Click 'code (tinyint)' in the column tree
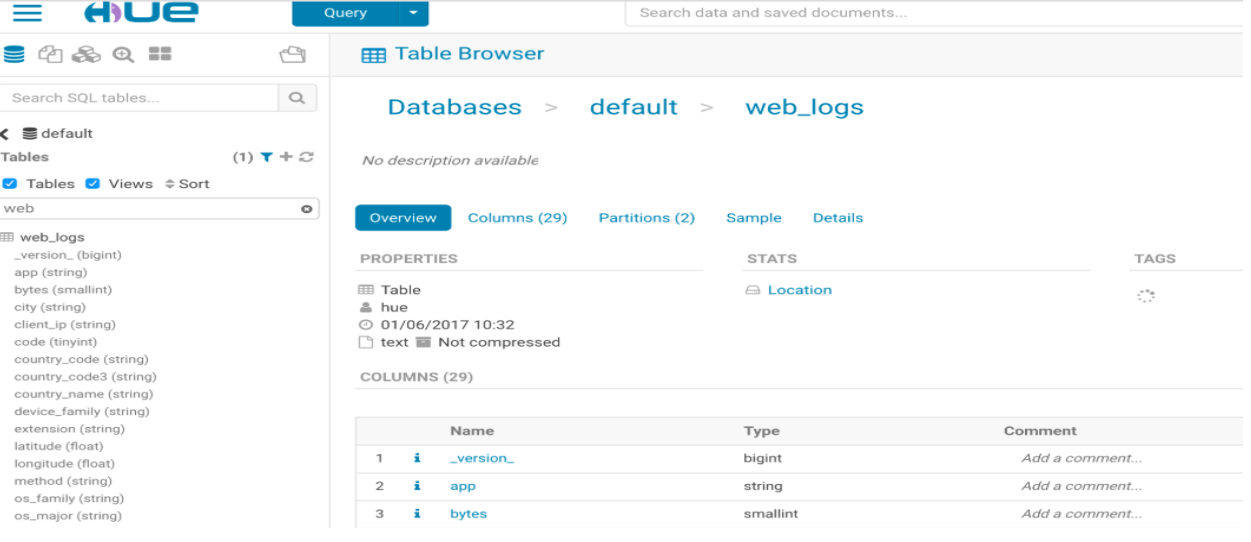 [58, 342]
